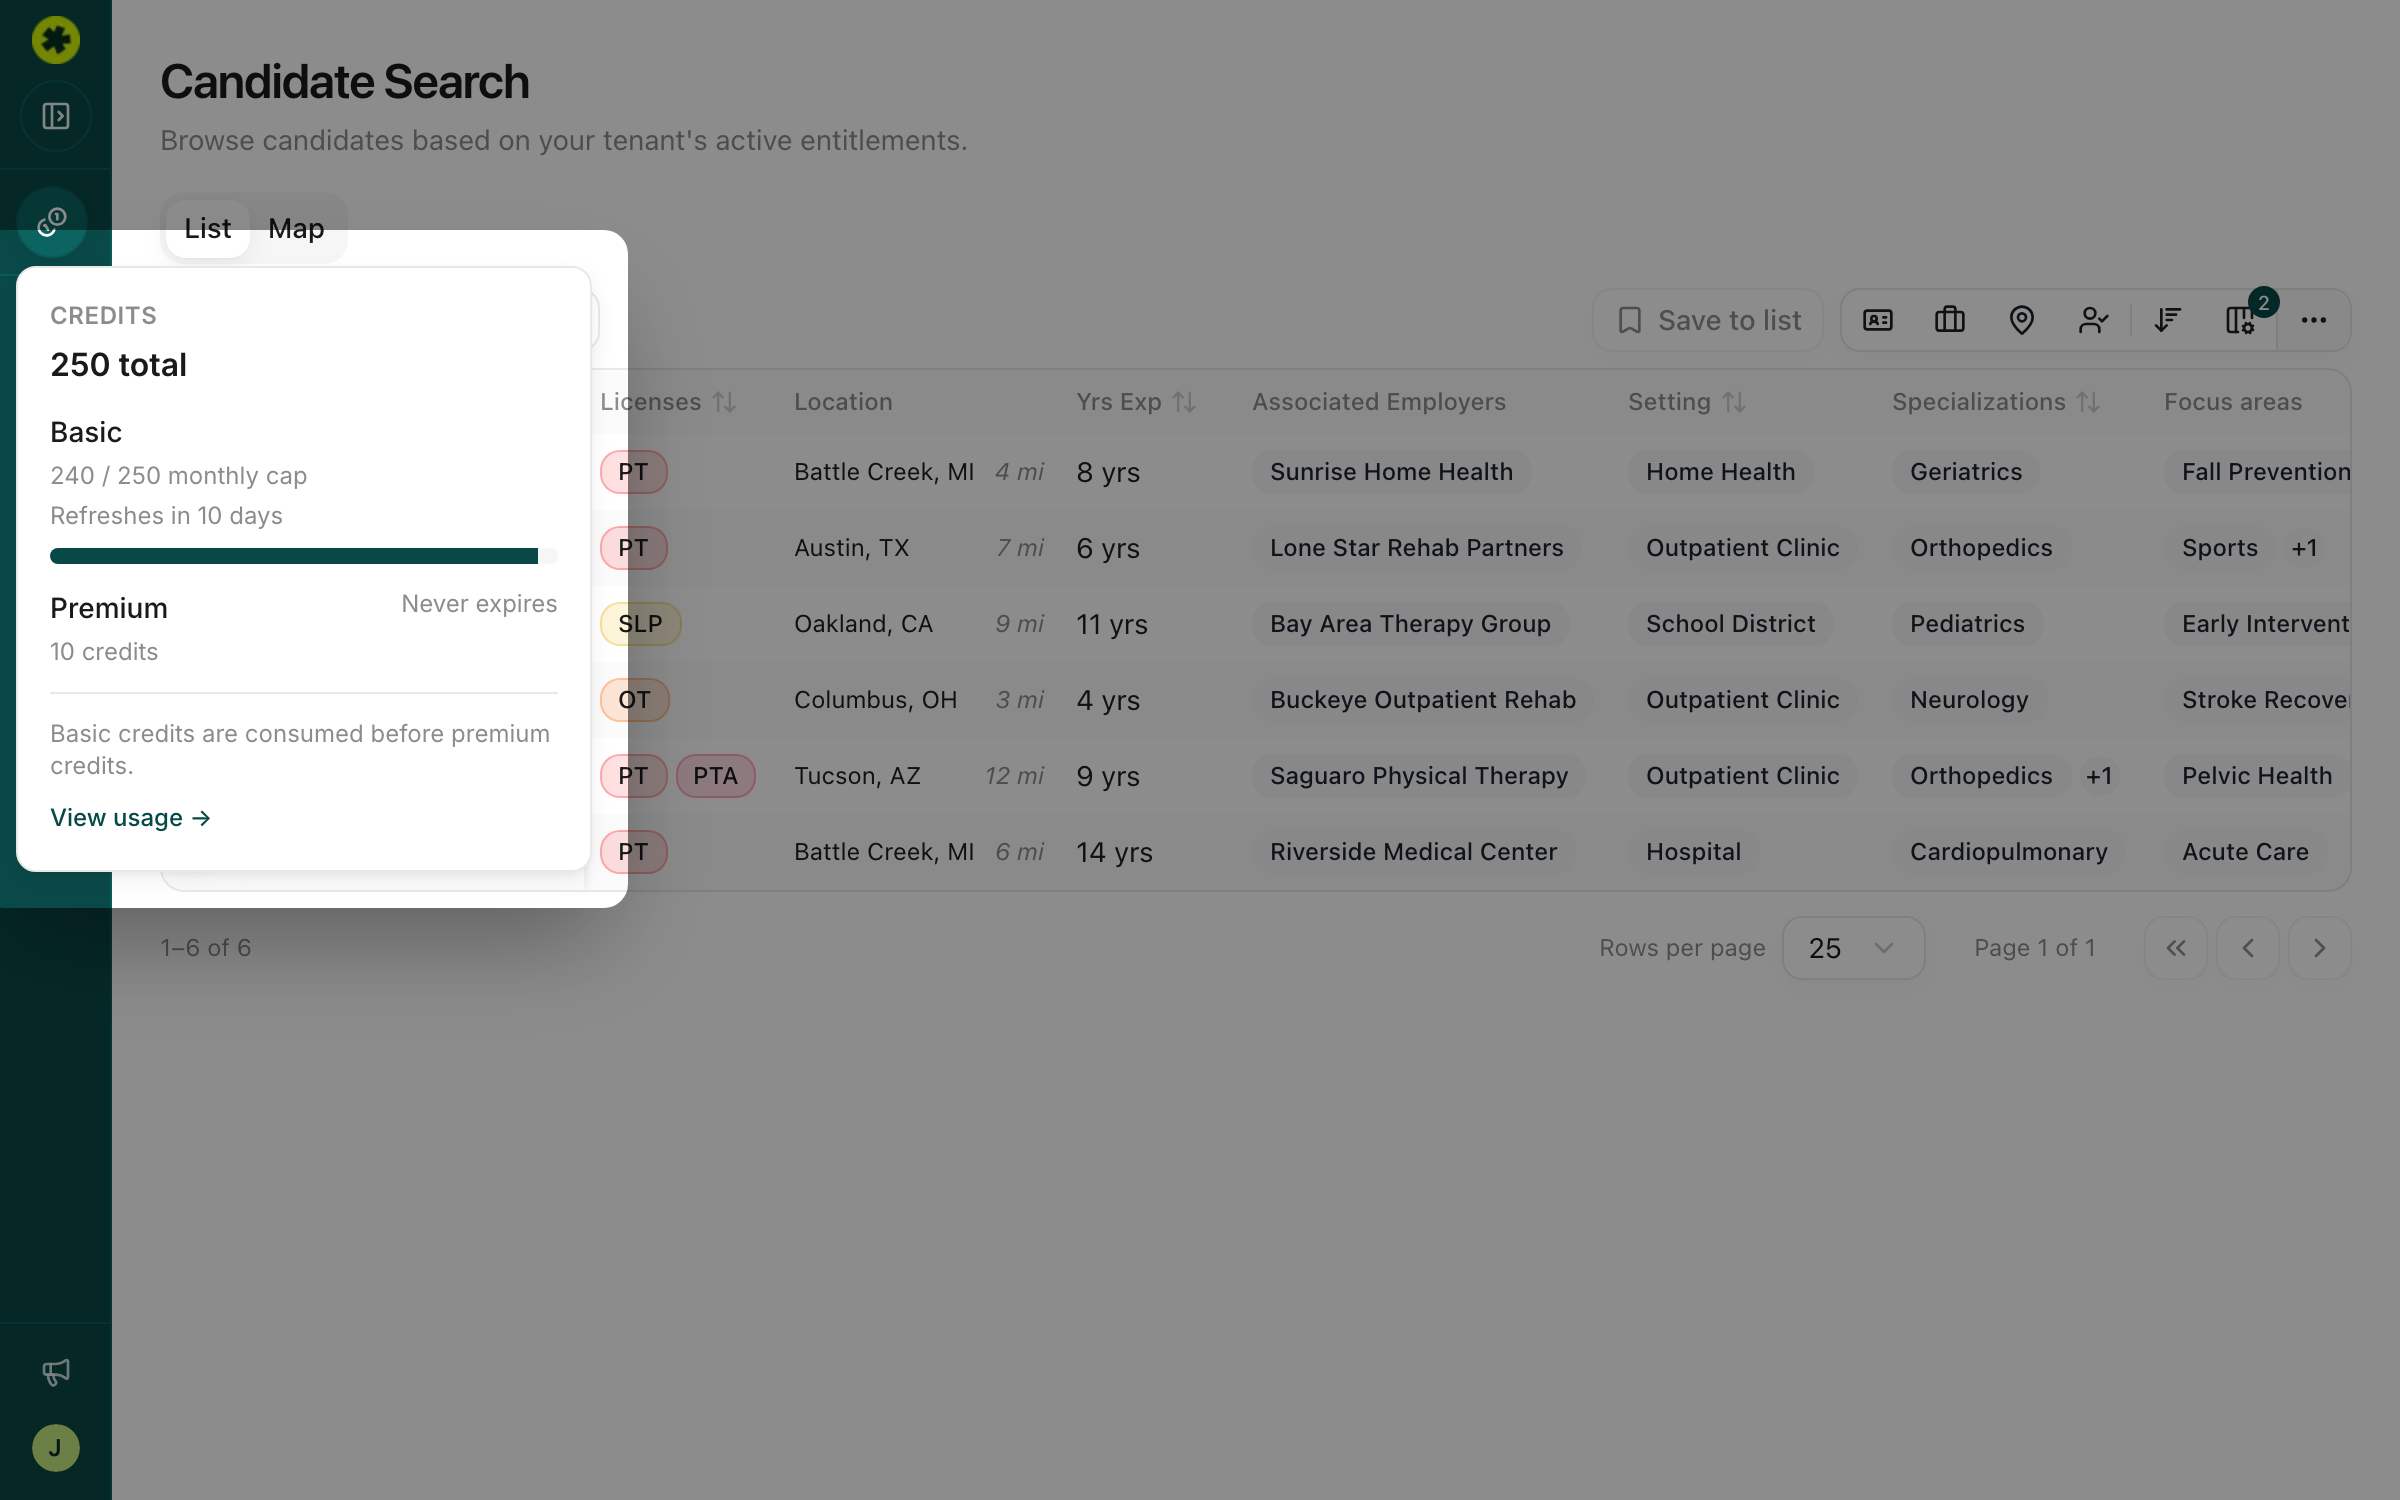Click the Acute Care focus chip
The height and width of the screenshot is (1500, 2400).
(x=2246, y=852)
